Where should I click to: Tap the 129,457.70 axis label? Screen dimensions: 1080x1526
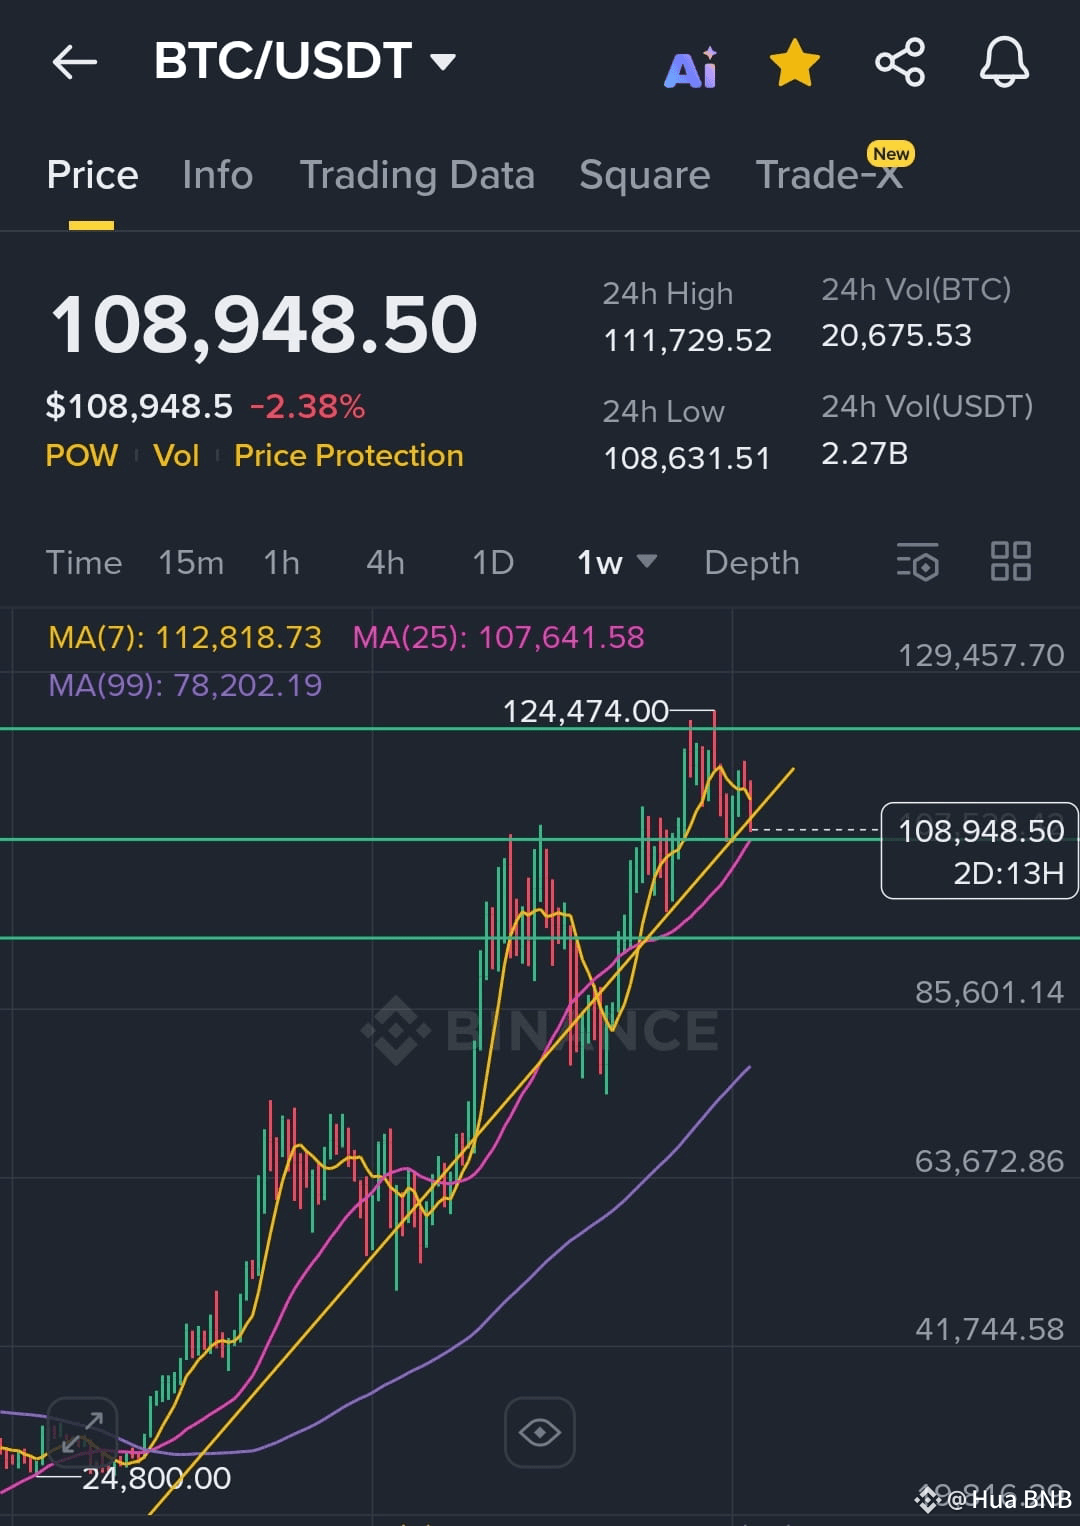click(981, 655)
